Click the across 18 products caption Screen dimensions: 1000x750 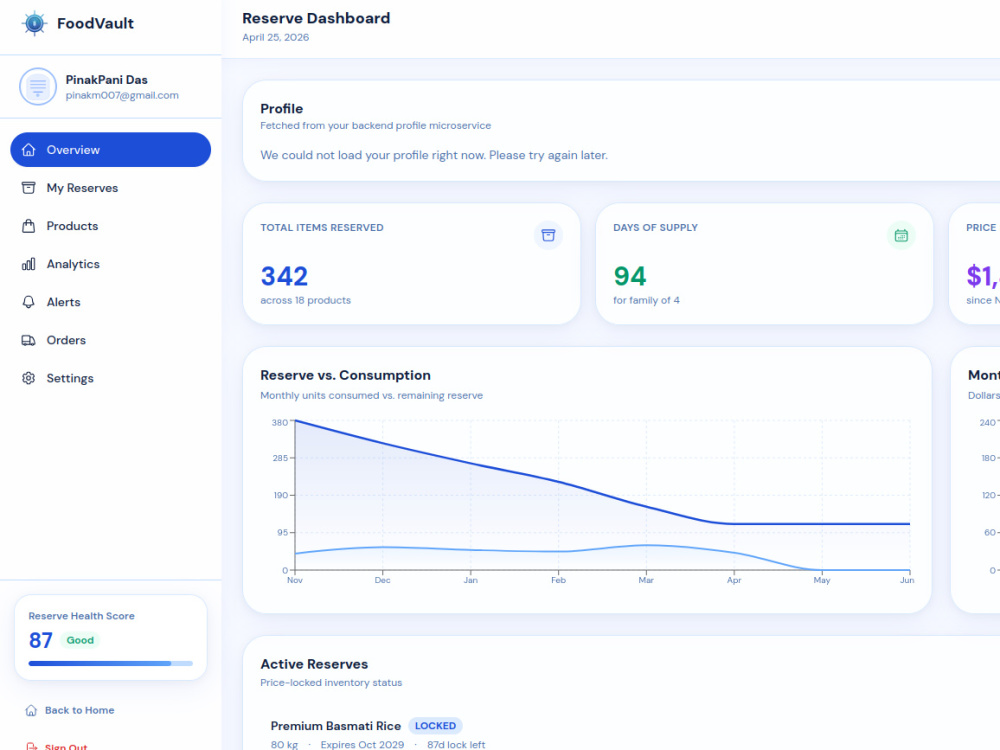pos(305,300)
